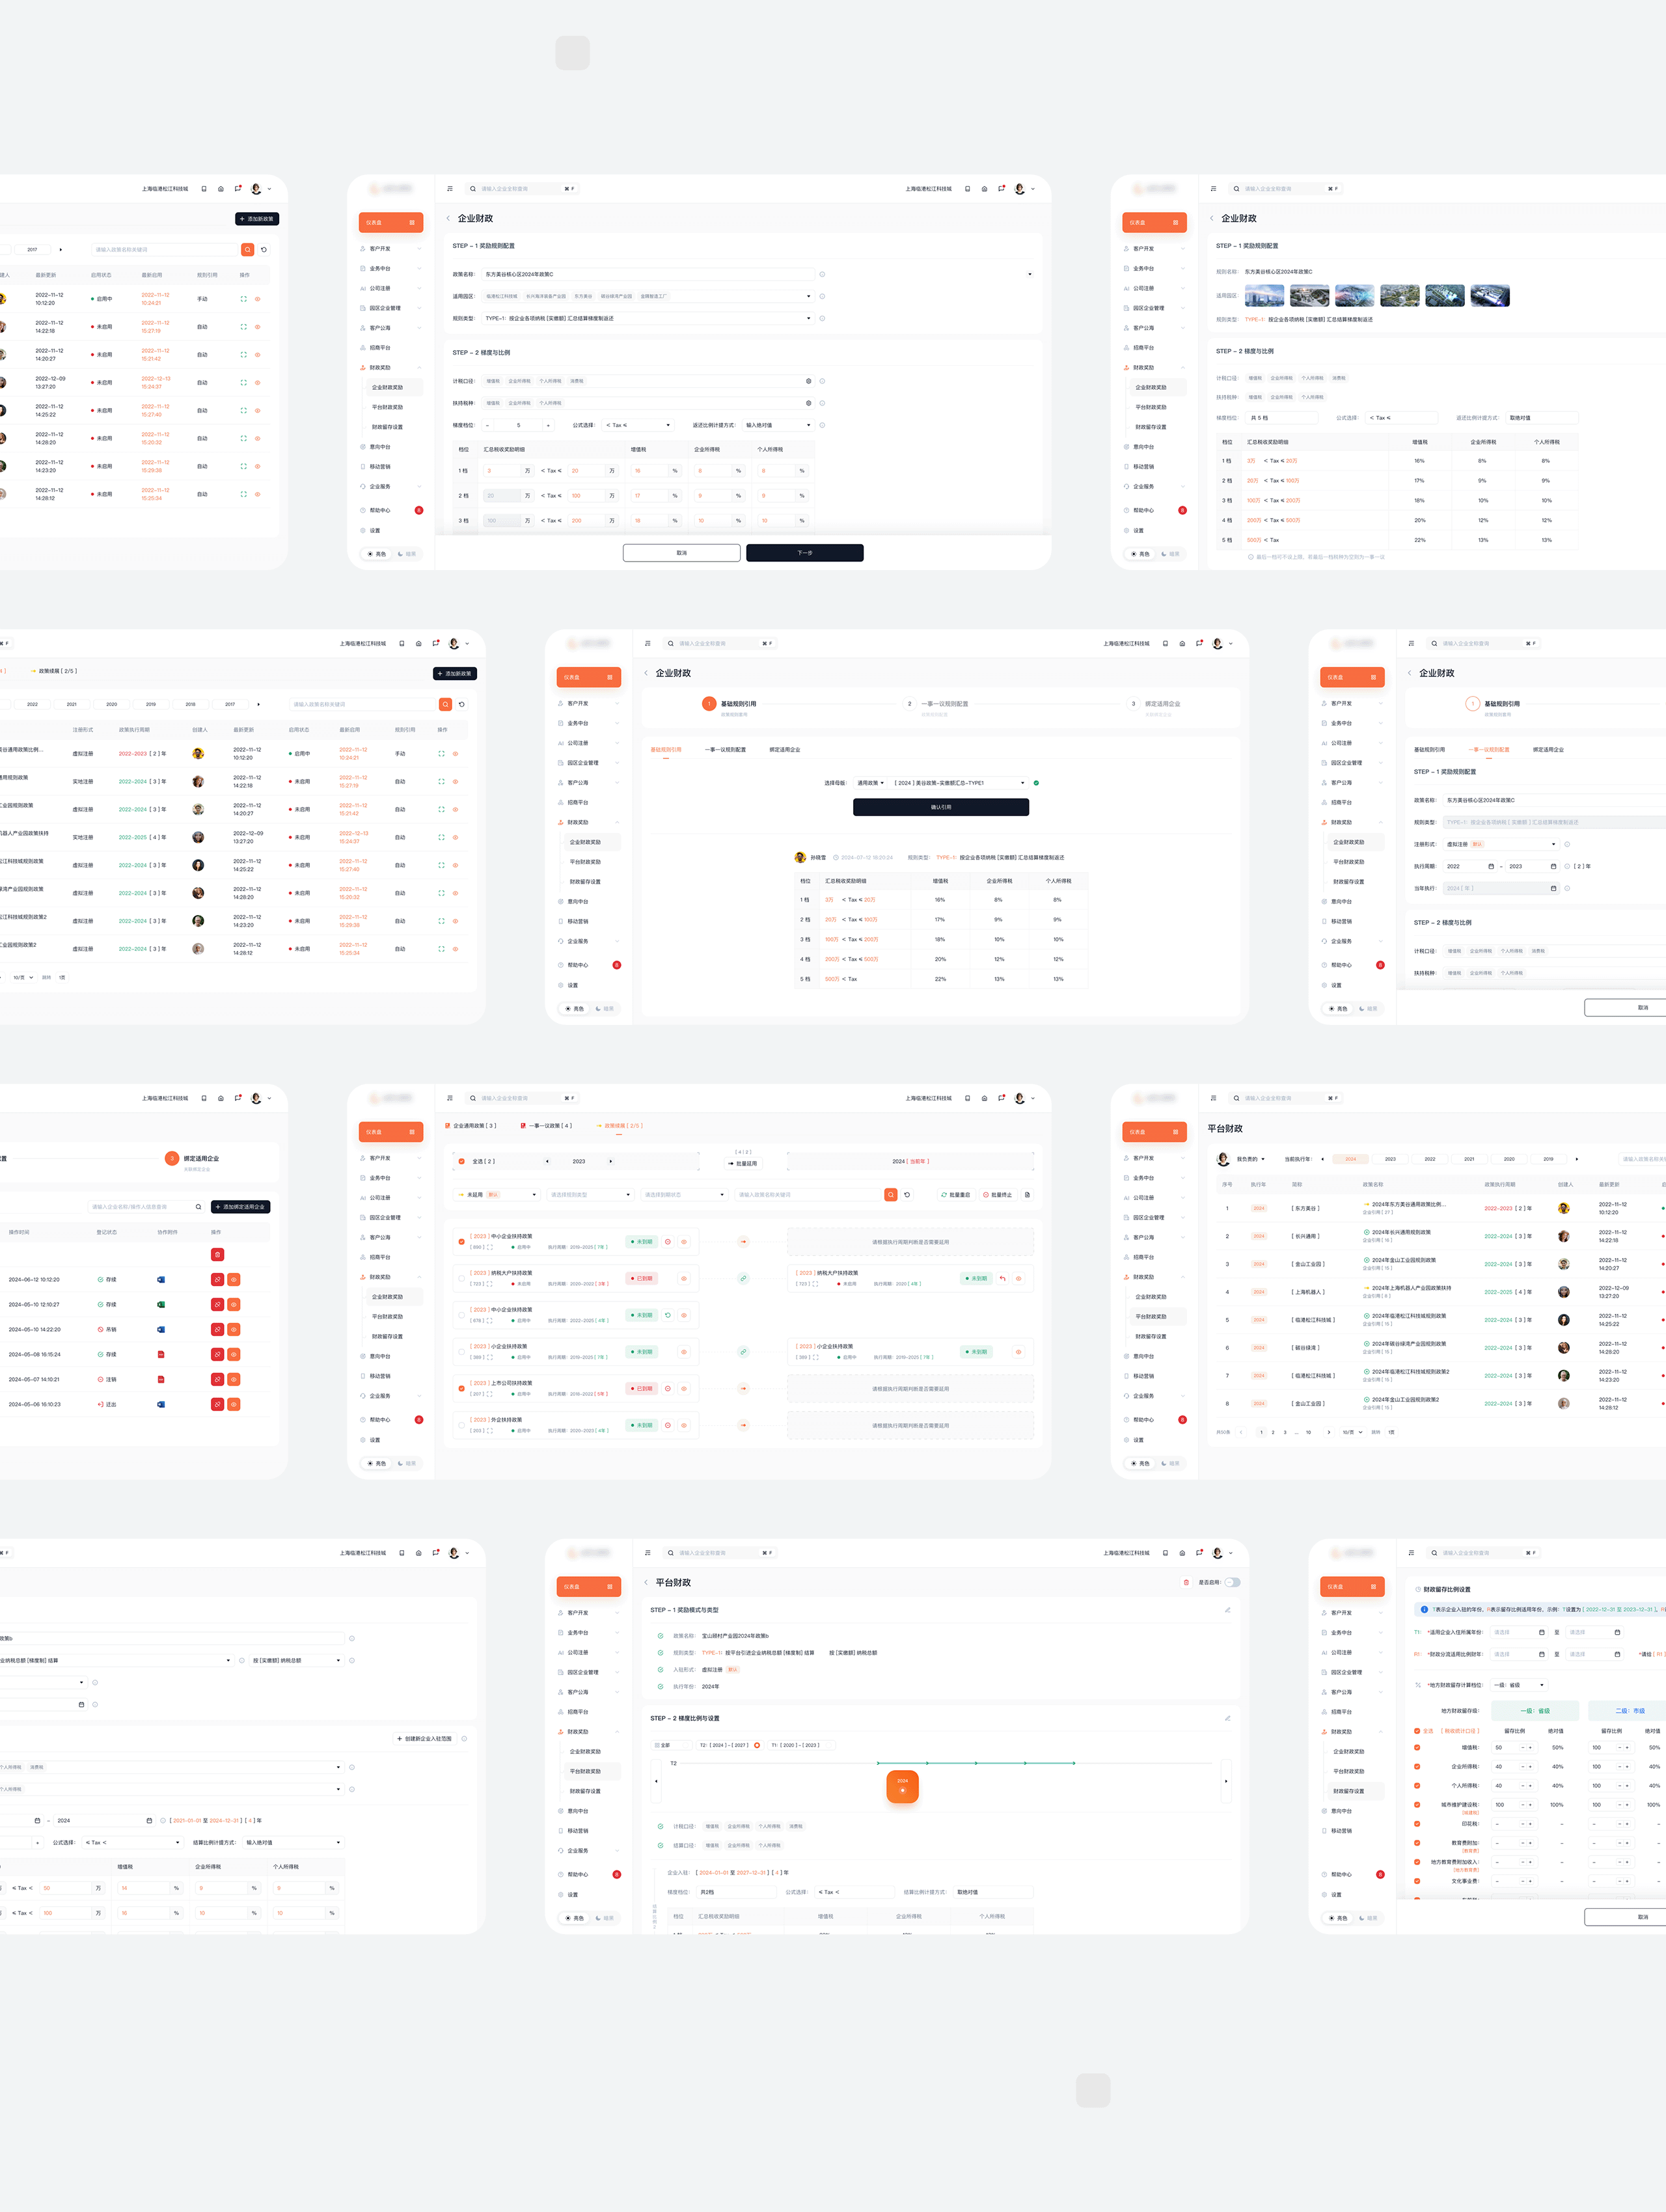Click the 批量重启 refresh icon in the filter row
The width and height of the screenshot is (1666, 2212).
pyautogui.click(x=945, y=1194)
